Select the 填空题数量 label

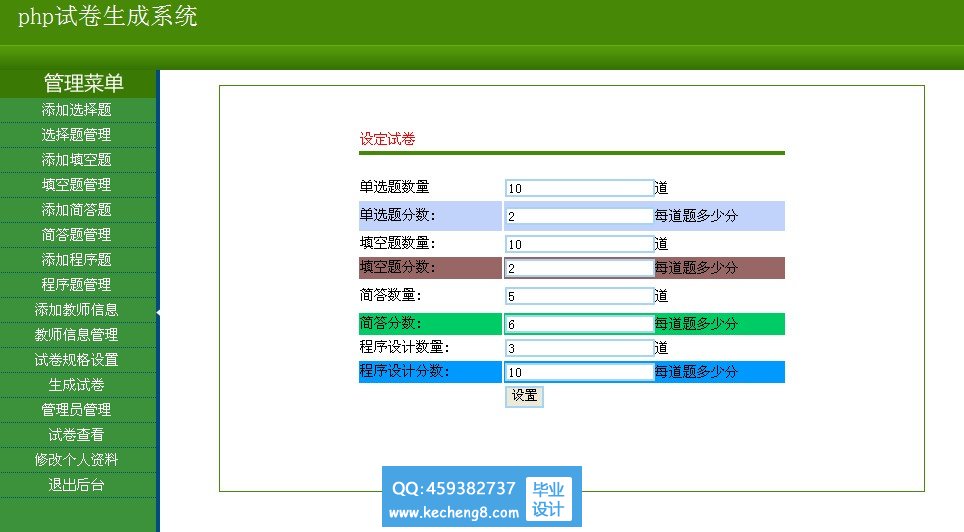397,243
